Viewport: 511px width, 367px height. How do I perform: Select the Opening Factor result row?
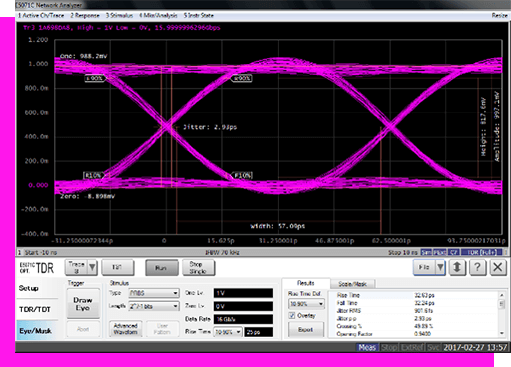pyautogui.click(x=413, y=334)
